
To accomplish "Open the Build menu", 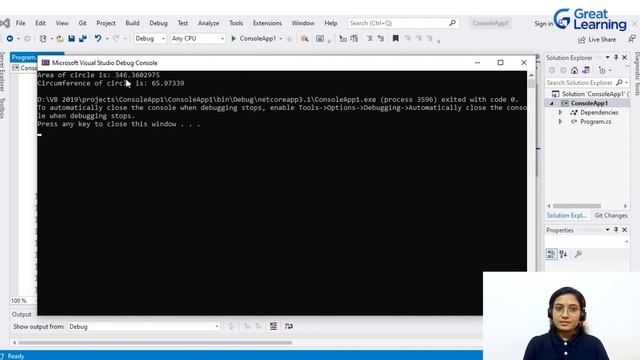I will [132, 23].
